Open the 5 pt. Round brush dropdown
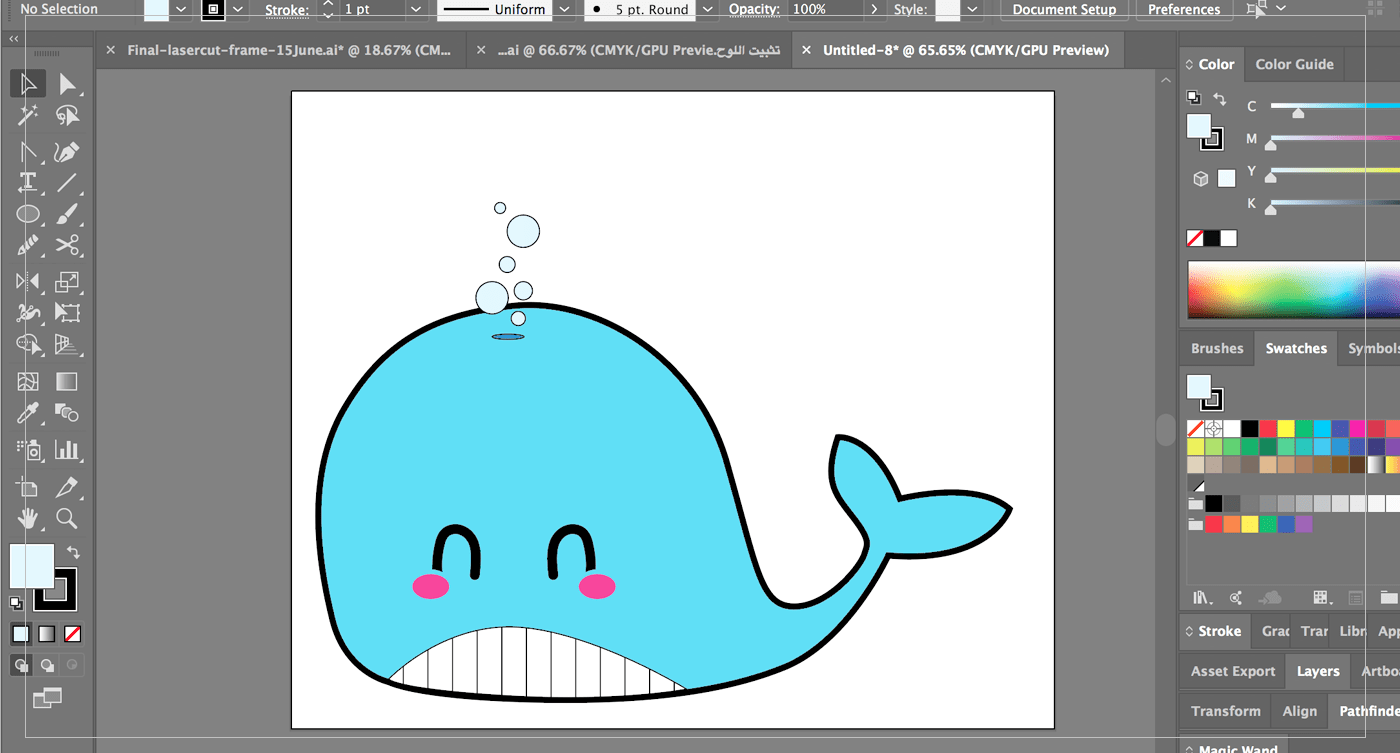The height and width of the screenshot is (753, 1400). [x=707, y=9]
